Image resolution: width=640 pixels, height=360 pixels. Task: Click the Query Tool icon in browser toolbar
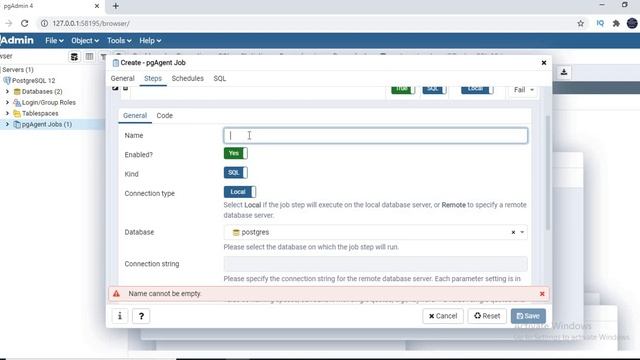coord(74,57)
